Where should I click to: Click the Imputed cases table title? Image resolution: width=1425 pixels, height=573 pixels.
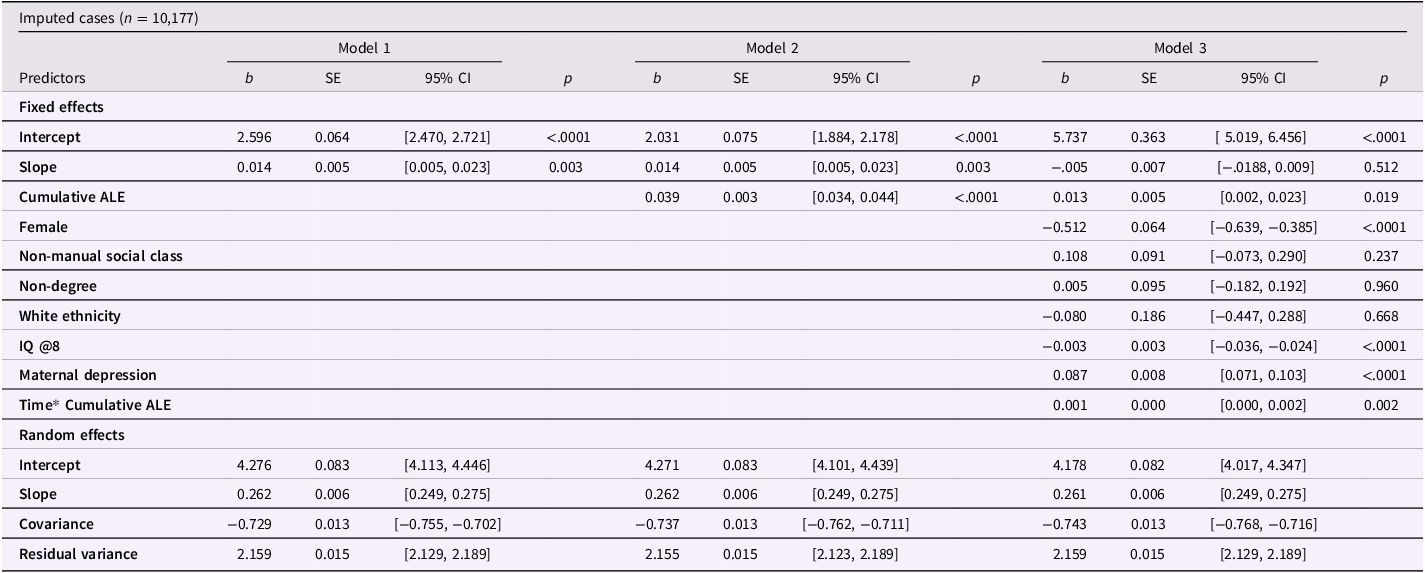point(110,17)
